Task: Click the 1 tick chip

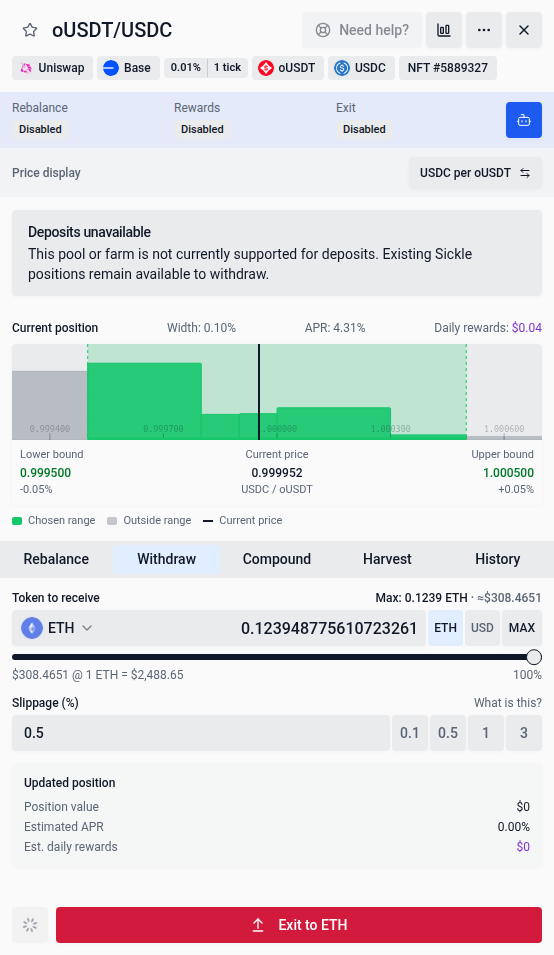Action: click(228, 68)
